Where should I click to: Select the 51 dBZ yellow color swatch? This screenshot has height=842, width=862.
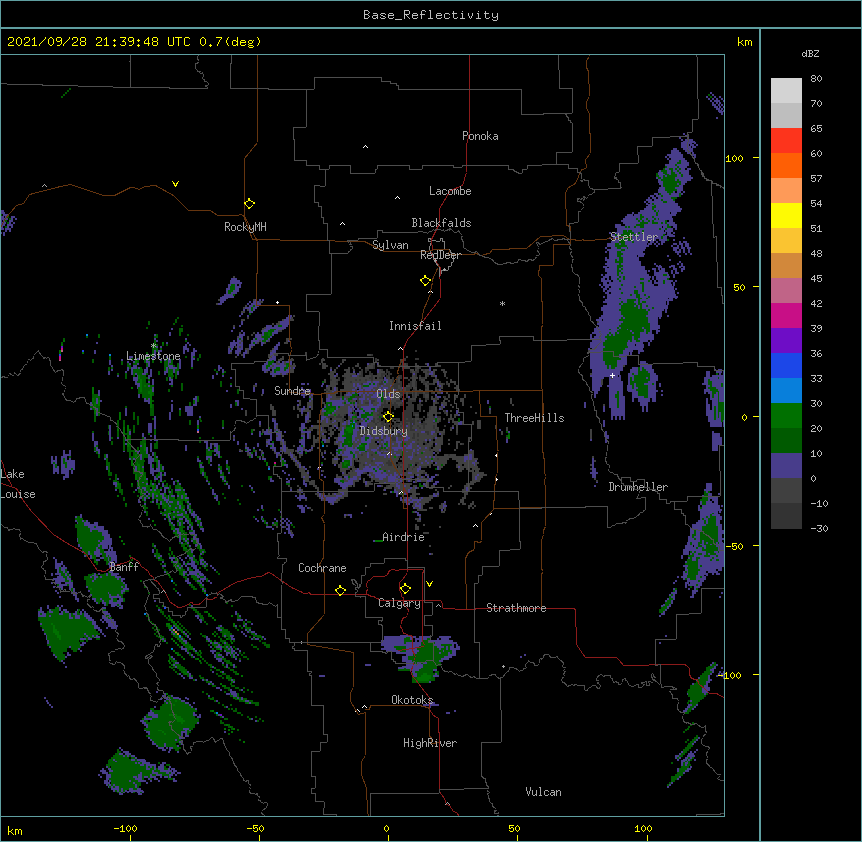[786, 215]
